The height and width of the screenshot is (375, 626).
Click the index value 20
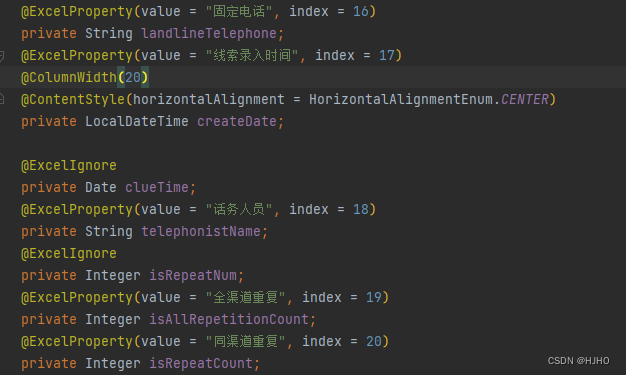click(x=374, y=341)
